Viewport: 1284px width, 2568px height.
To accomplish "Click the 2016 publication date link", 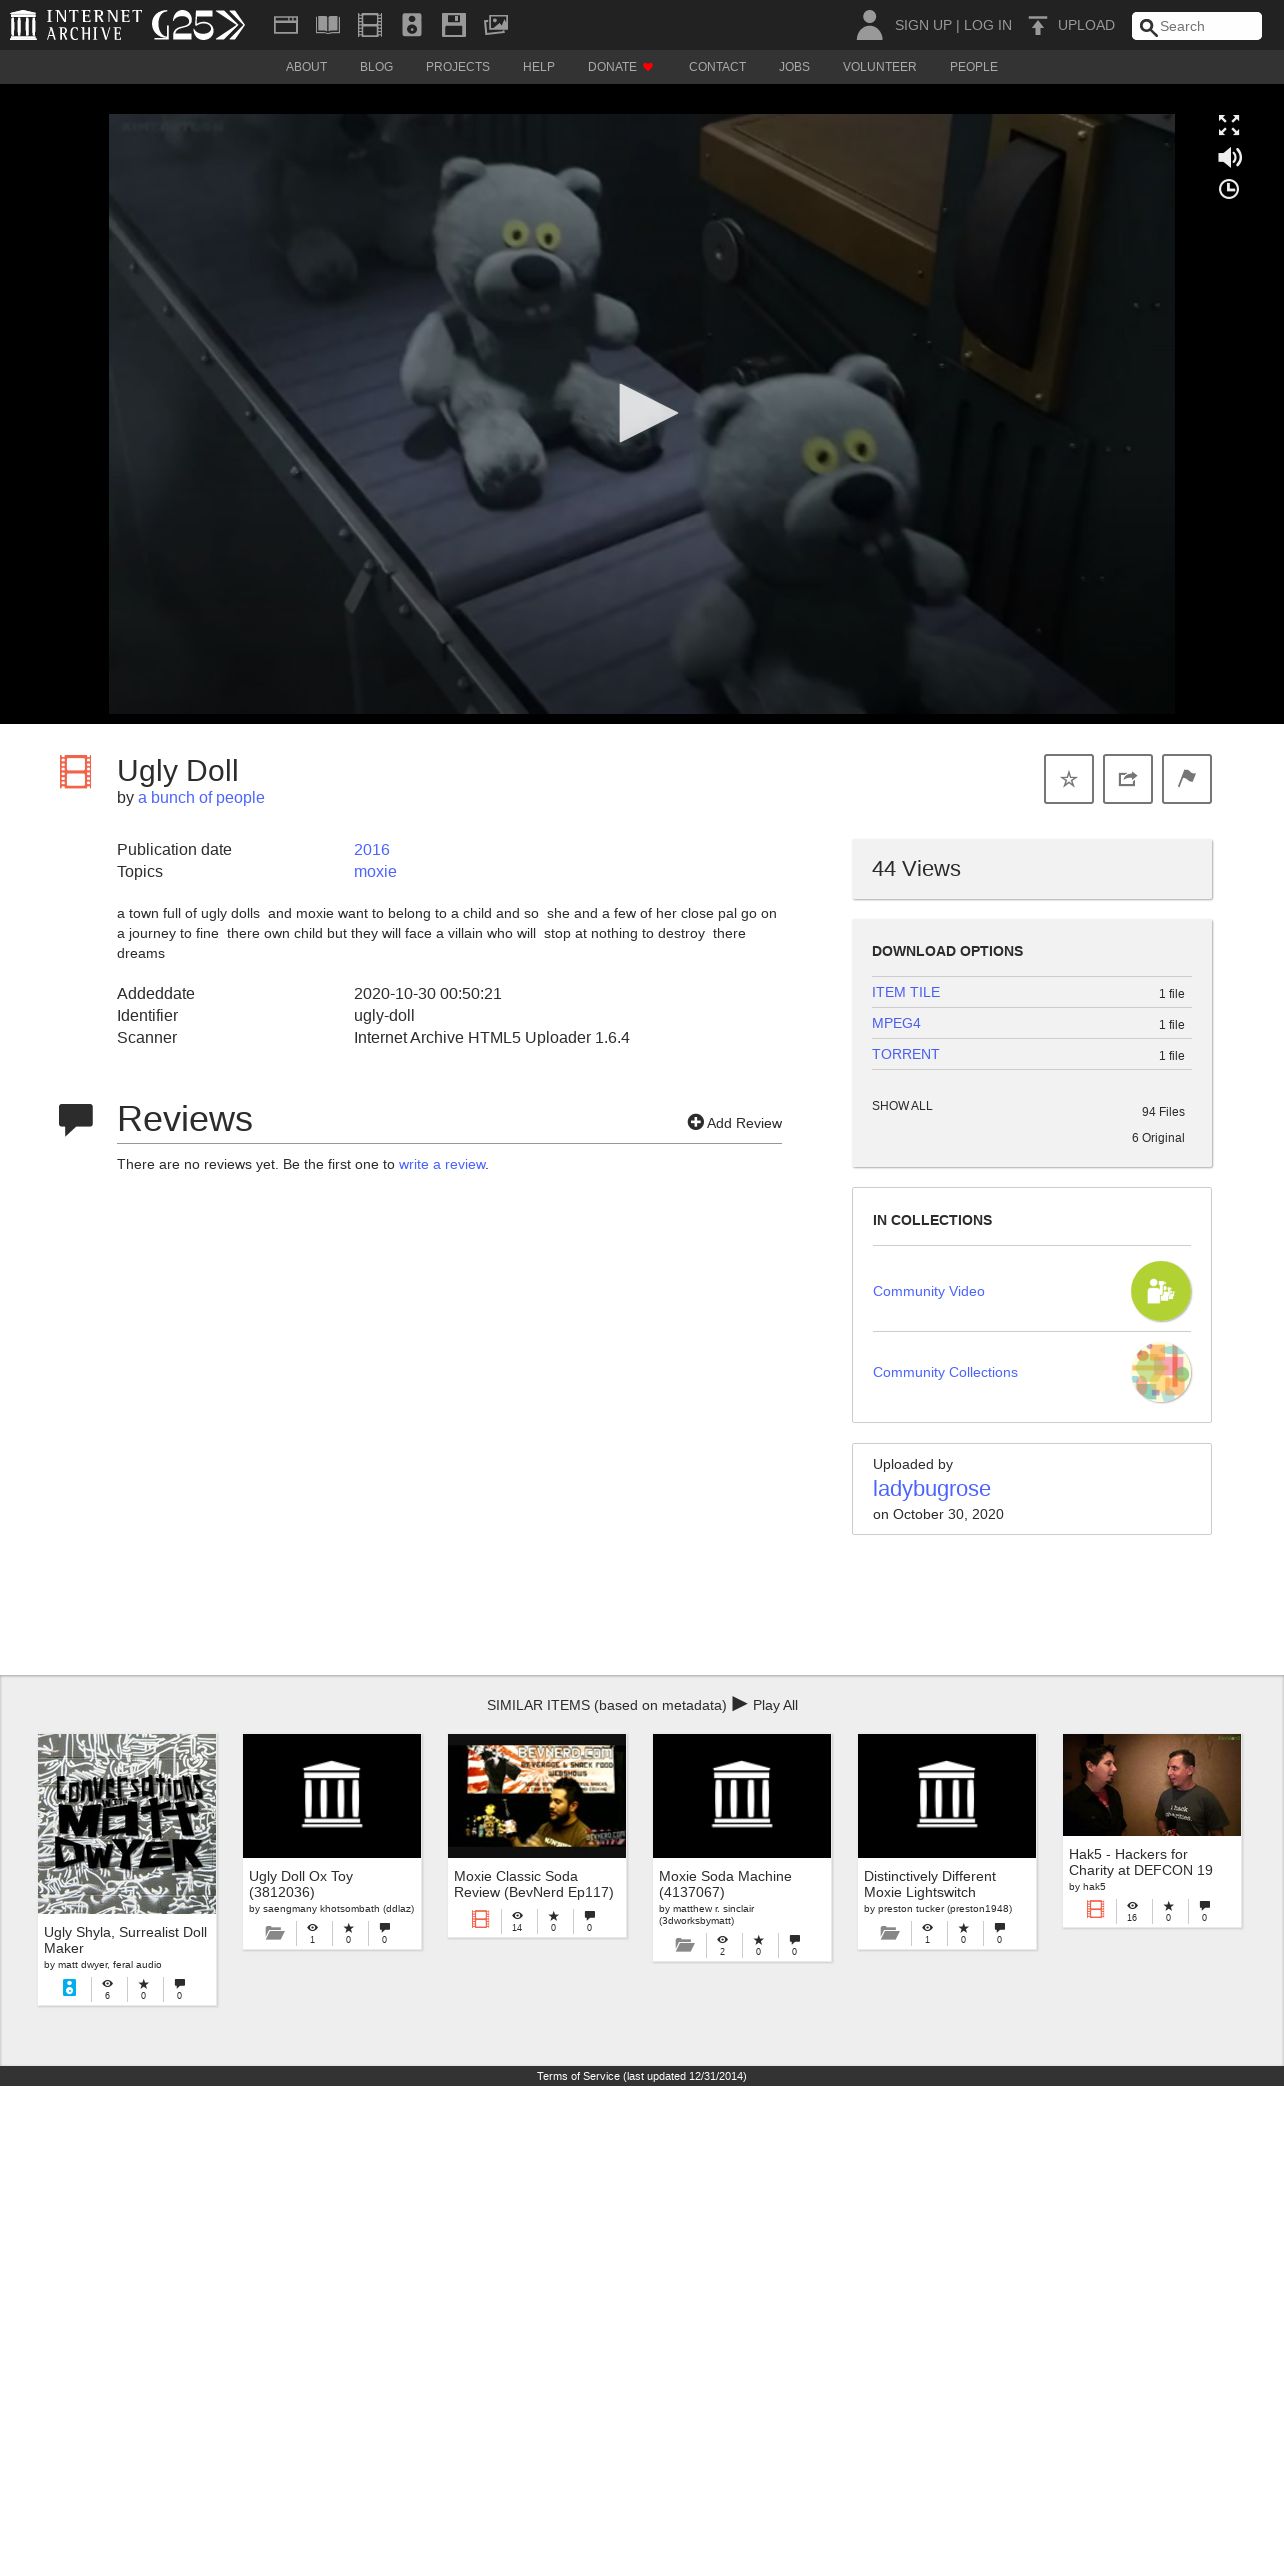I will [372, 849].
